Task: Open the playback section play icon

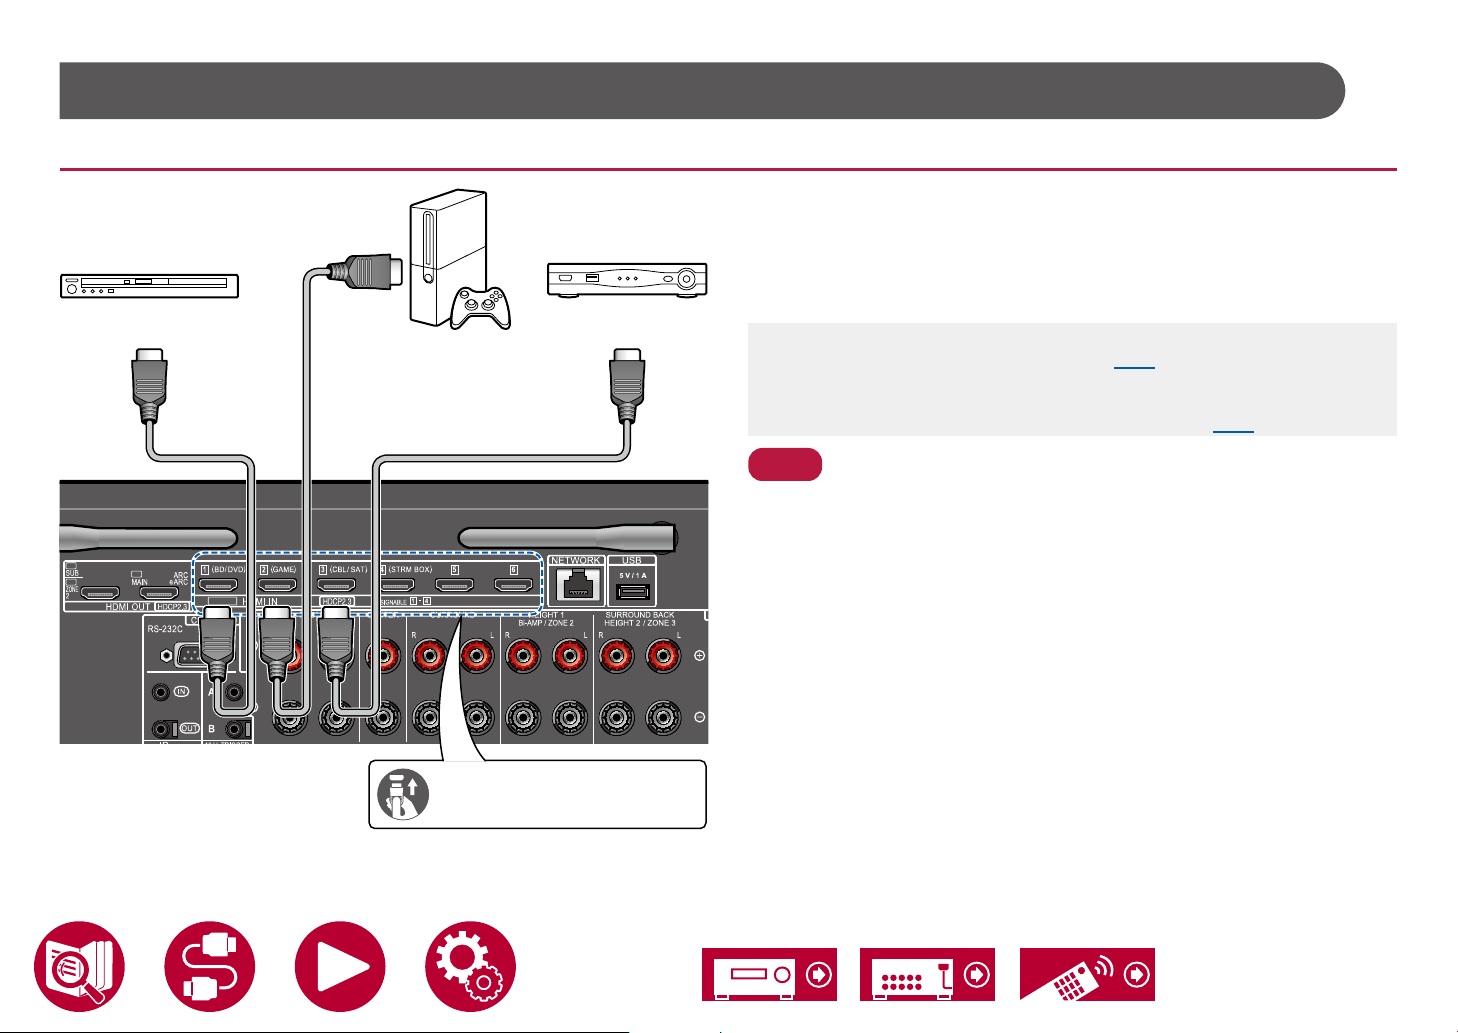Action: pos(340,967)
